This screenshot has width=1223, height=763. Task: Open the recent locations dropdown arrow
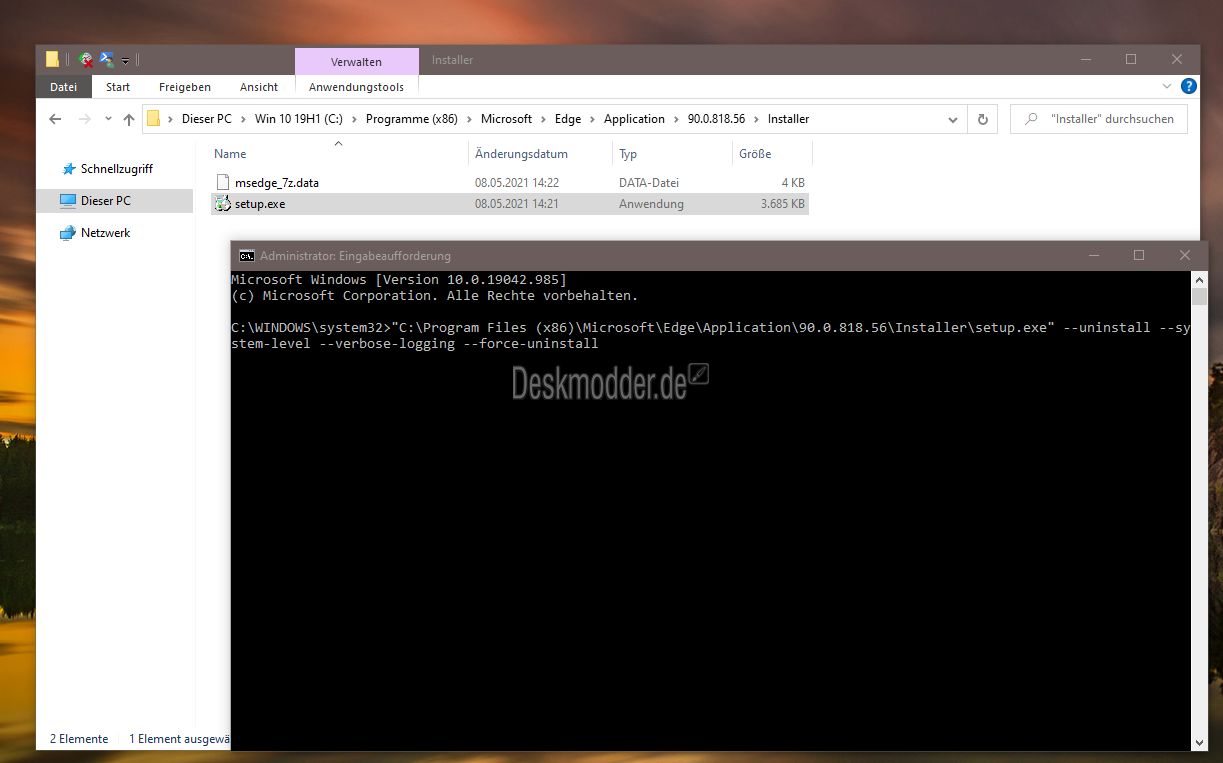point(107,119)
